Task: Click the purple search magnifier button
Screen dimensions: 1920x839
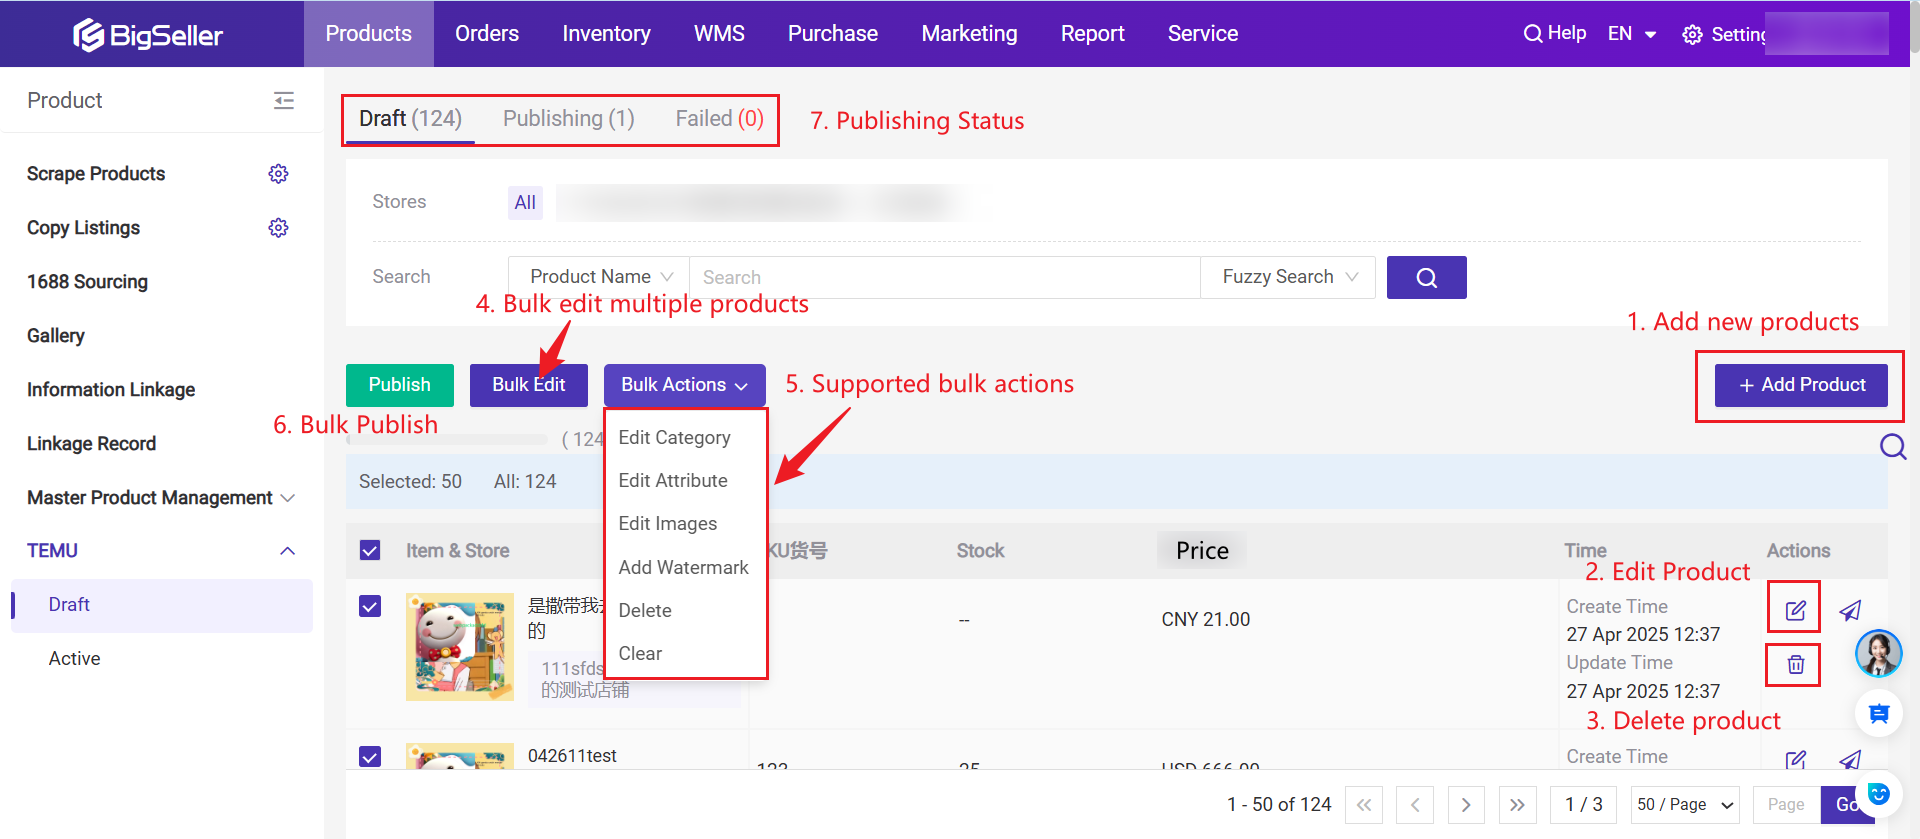Action: [1426, 277]
